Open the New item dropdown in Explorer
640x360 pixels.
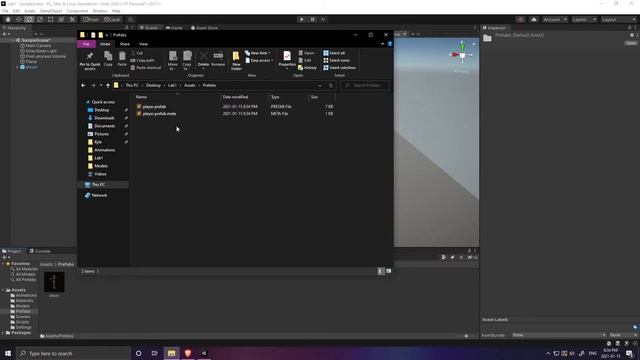point(258,53)
